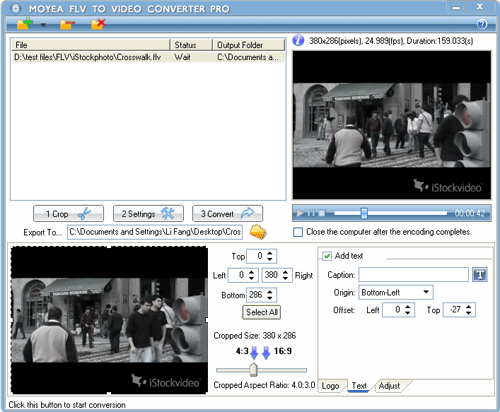This screenshot has height=412, width=500.
Task: Switch to the Text tab
Action: (359, 386)
